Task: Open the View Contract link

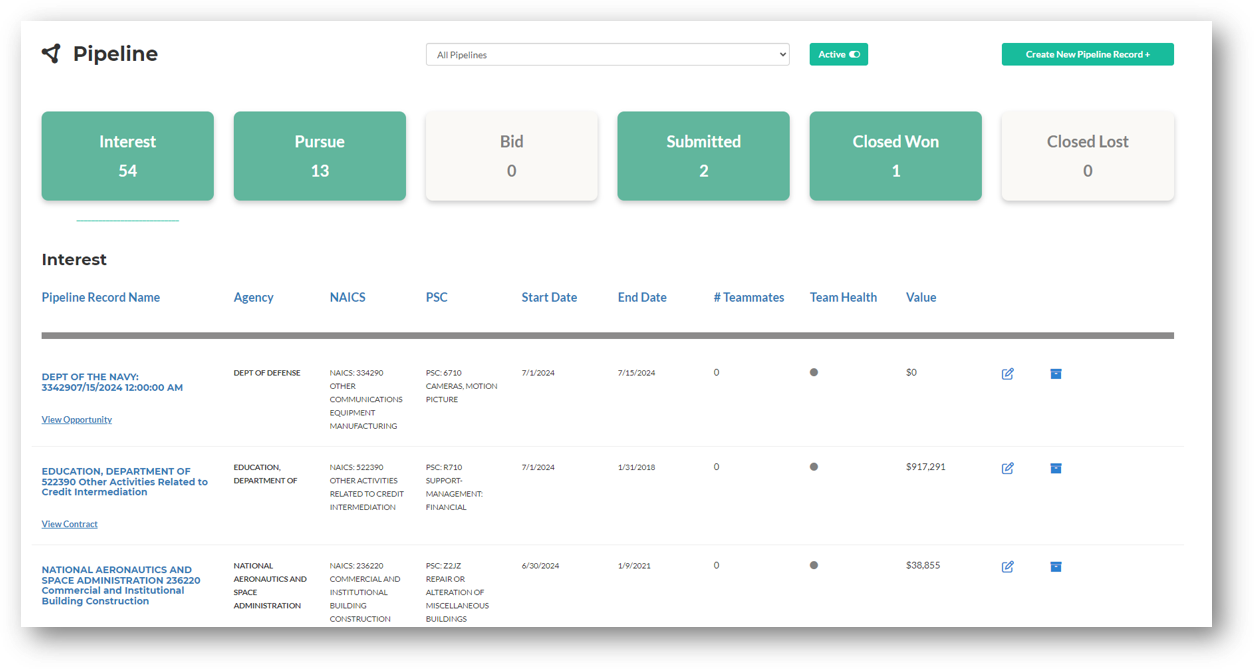Action: pyautogui.click(x=69, y=523)
